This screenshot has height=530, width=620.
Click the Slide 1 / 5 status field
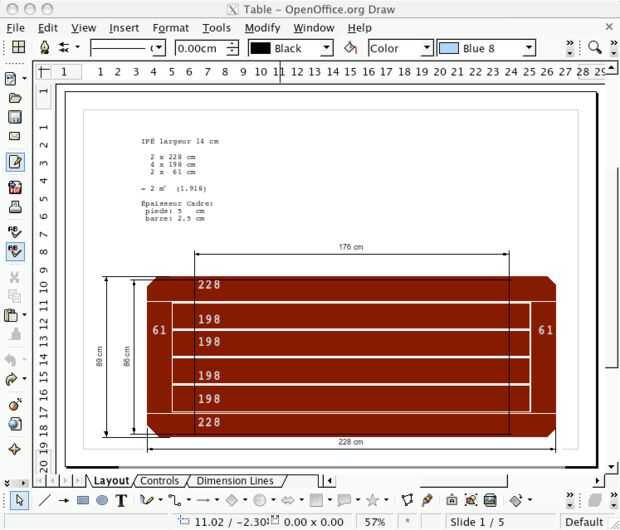[x=477, y=522]
